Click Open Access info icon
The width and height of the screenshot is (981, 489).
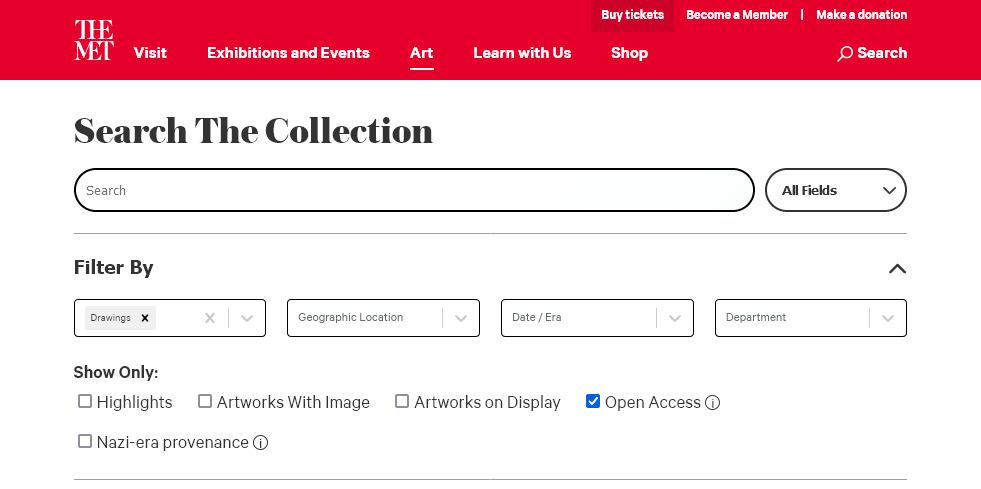click(713, 403)
